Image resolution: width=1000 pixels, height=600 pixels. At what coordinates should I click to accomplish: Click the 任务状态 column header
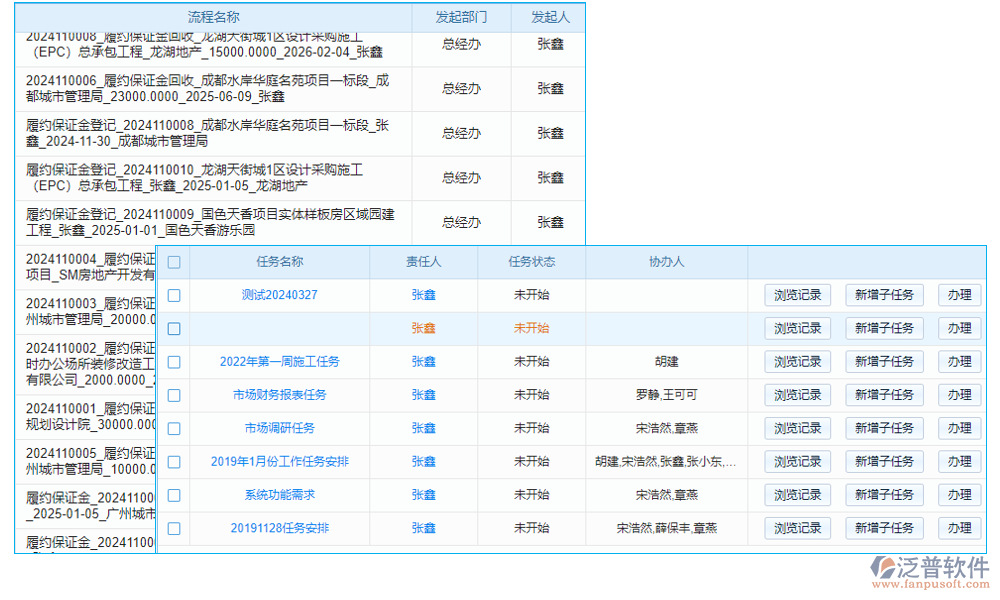tap(534, 261)
